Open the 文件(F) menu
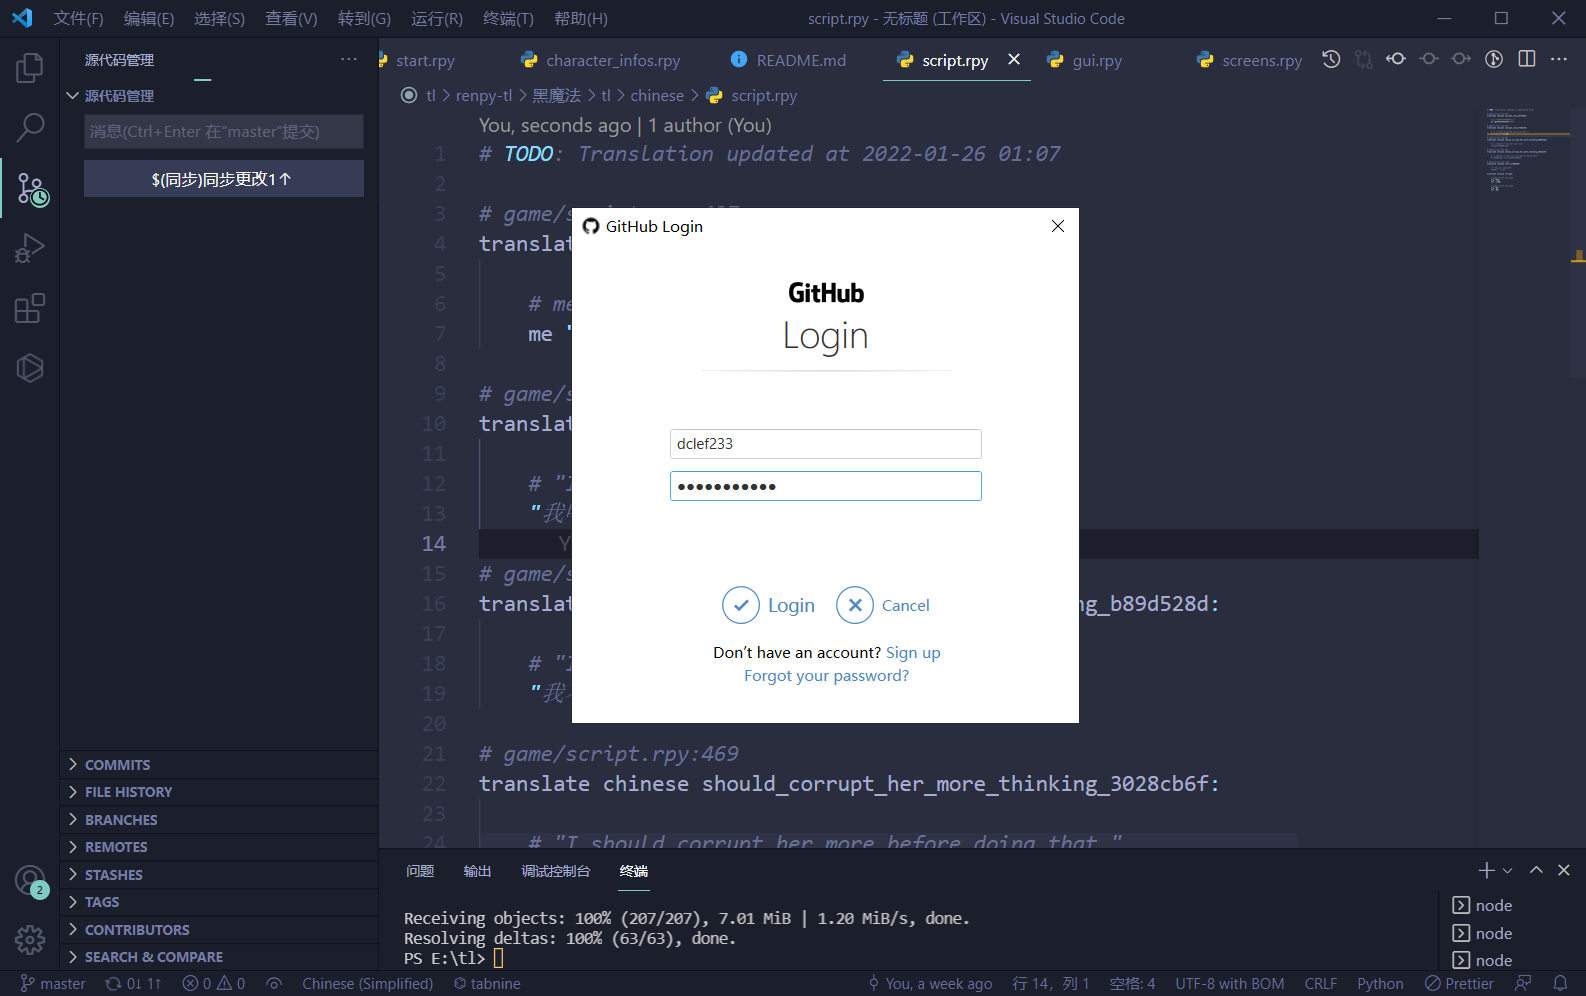The width and height of the screenshot is (1586, 996). click(x=78, y=19)
